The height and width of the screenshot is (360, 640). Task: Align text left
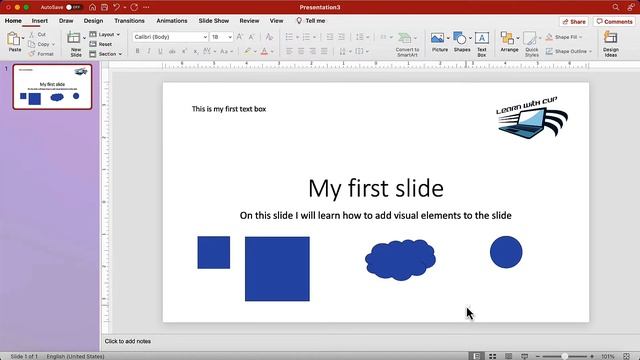click(289, 51)
